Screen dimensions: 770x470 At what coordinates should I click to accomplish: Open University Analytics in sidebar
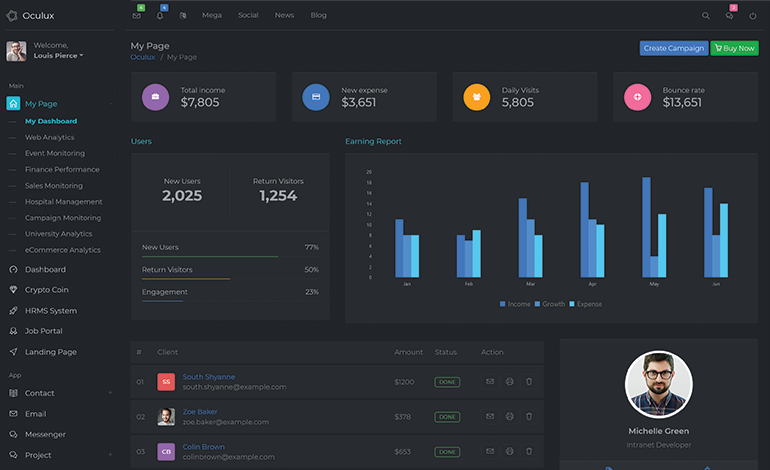pyautogui.click(x=58, y=234)
